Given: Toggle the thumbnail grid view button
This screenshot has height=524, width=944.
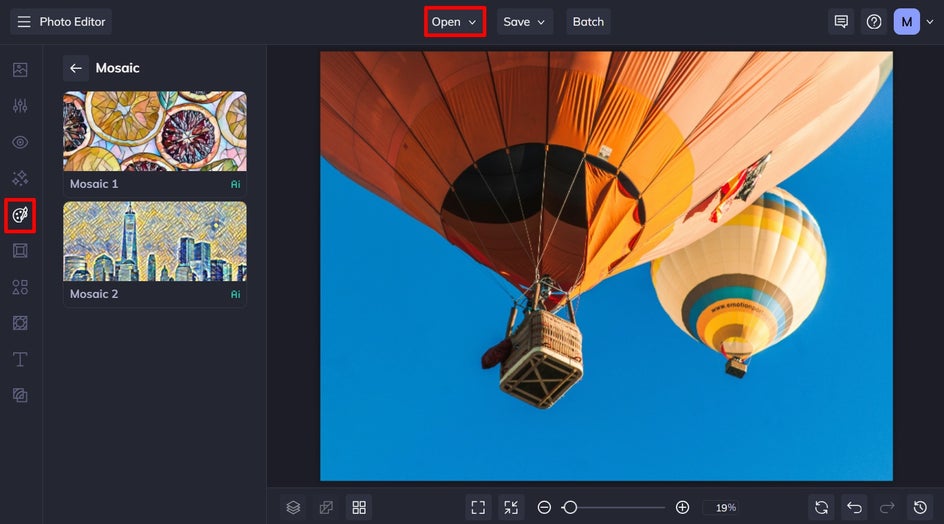Looking at the screenshot, I should (359, 508).
